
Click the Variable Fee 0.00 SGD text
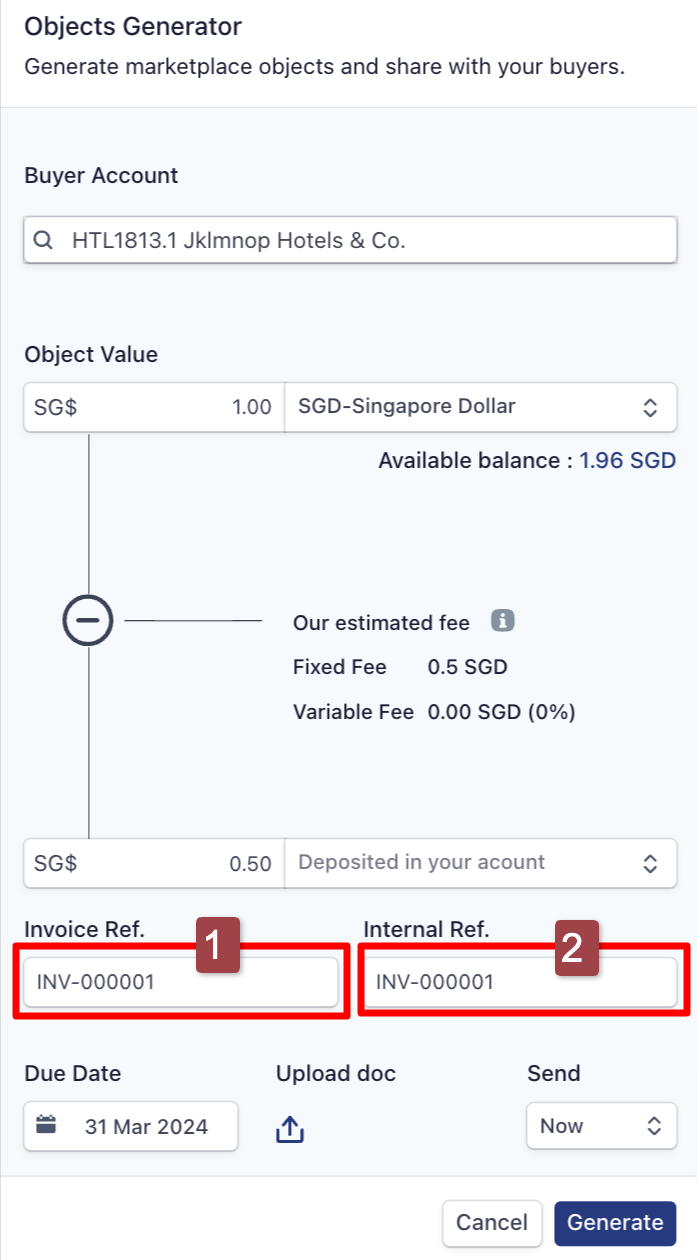434,713
